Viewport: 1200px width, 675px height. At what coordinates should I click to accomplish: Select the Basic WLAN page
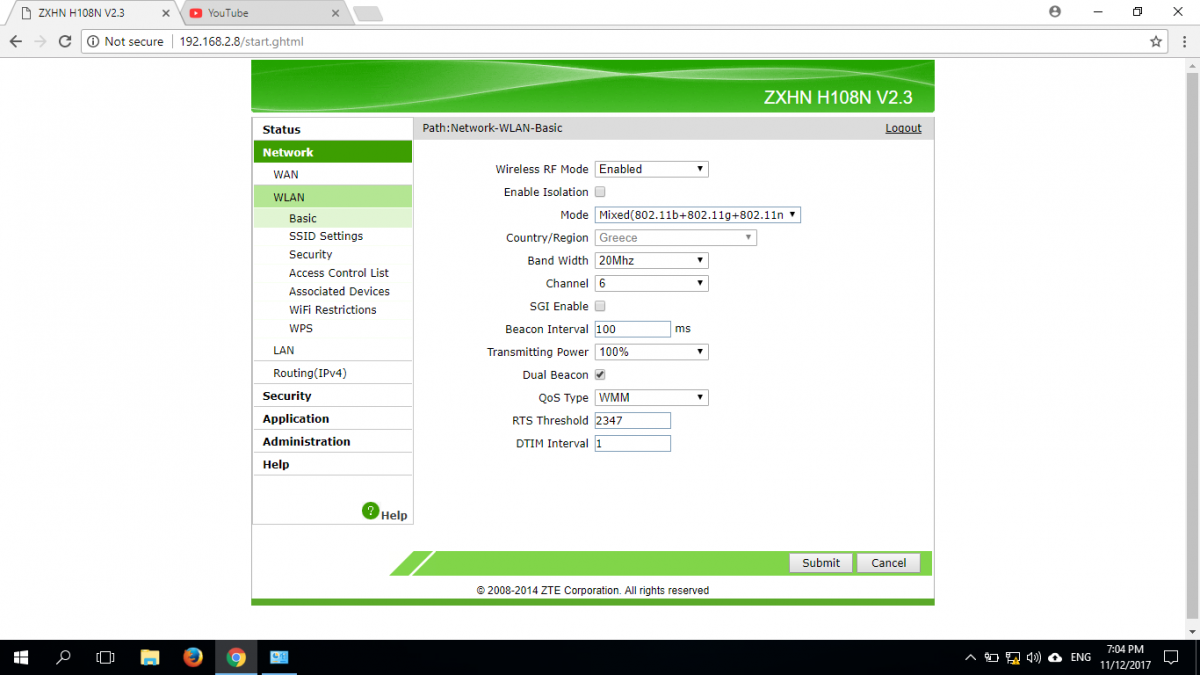click(332, 218)
